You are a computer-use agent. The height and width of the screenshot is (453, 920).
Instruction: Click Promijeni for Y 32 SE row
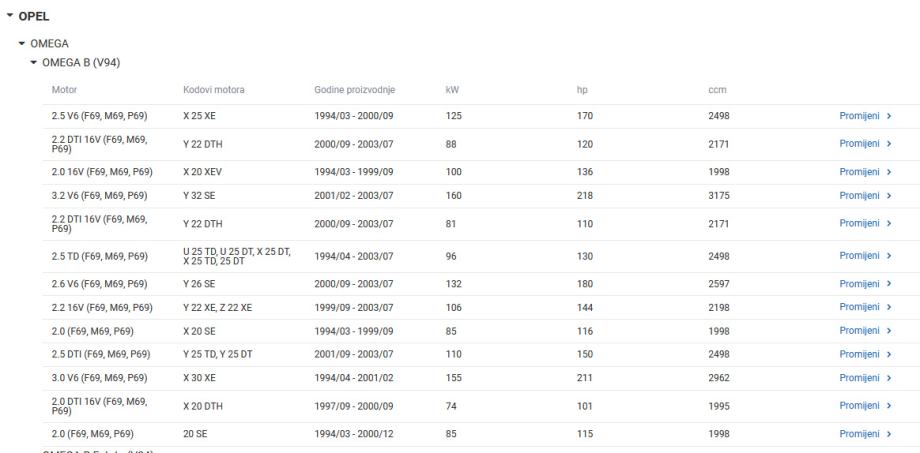coord(865,195)
